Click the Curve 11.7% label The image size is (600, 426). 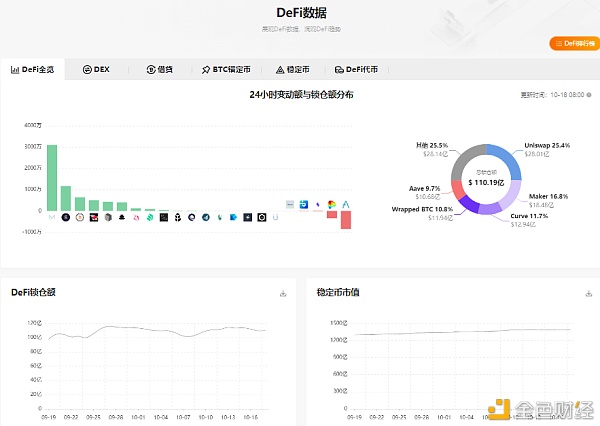[529, 216]
